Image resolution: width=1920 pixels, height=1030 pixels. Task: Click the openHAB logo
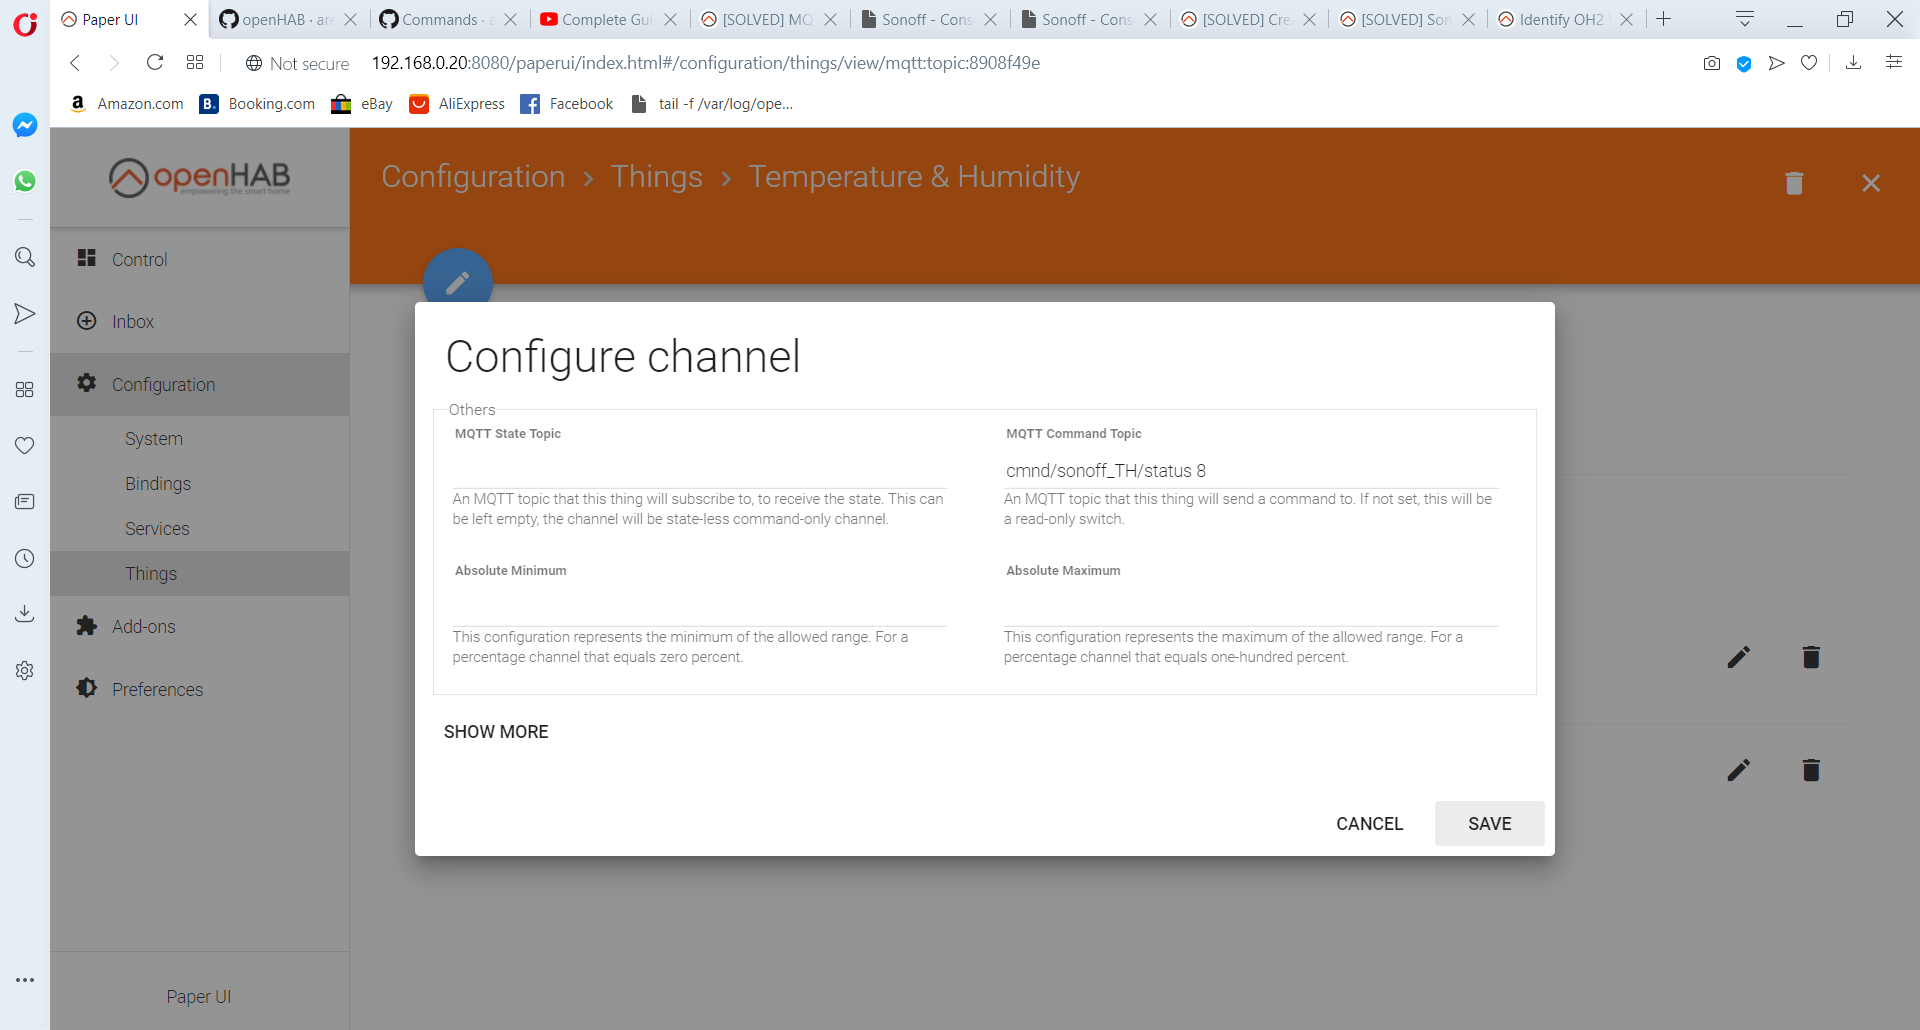pos(200,178)
